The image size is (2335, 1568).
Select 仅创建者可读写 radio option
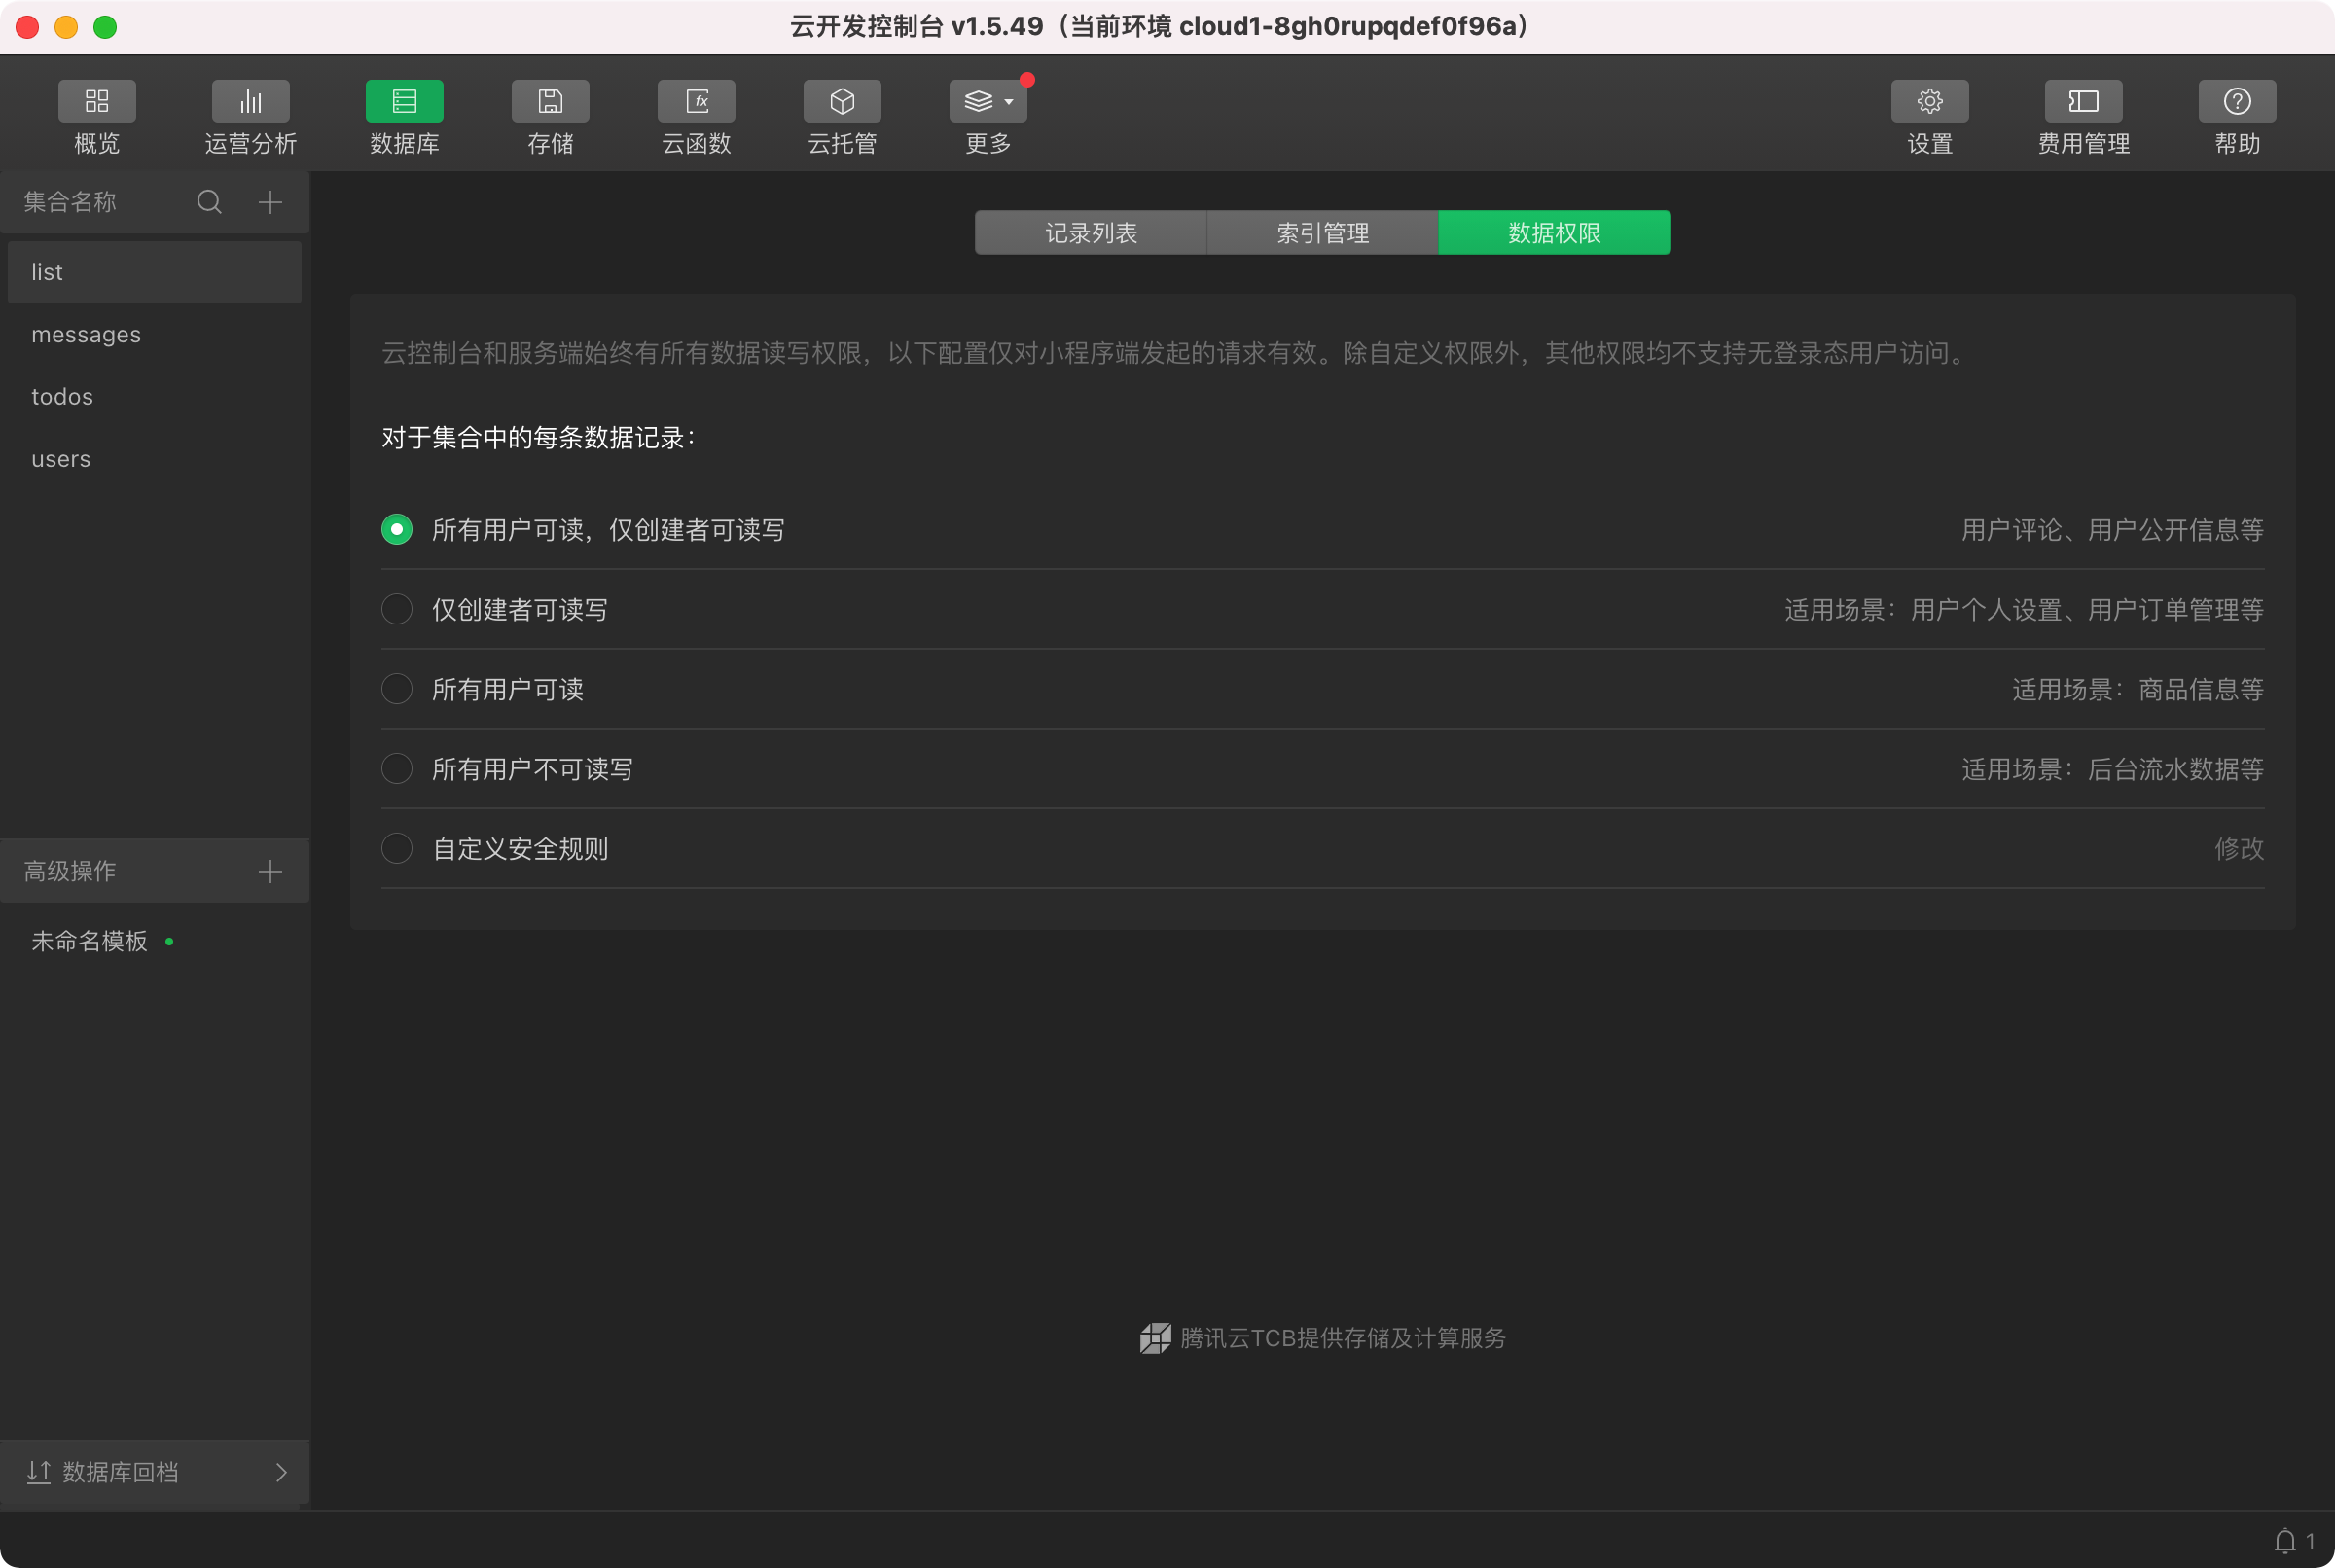click(x=397, y=609)
